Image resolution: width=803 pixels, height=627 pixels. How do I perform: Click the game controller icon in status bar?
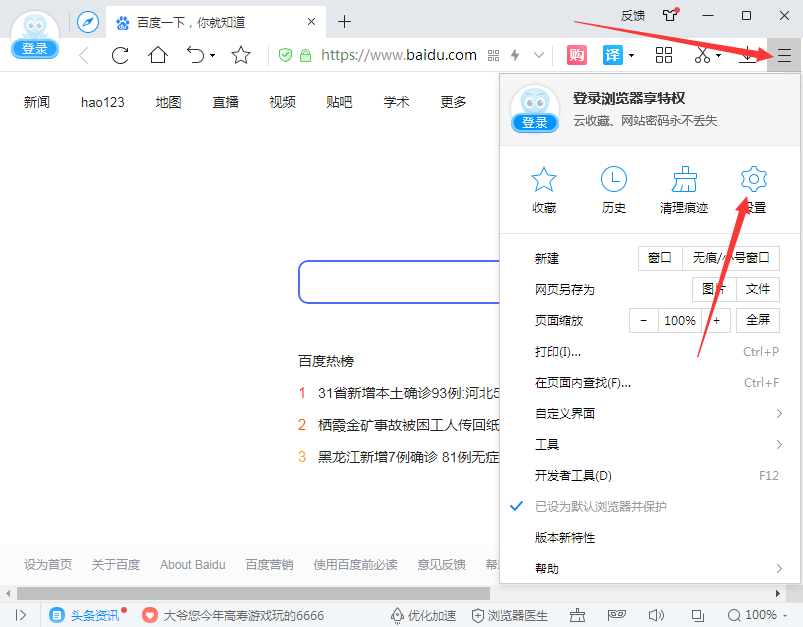click(617, 615)
